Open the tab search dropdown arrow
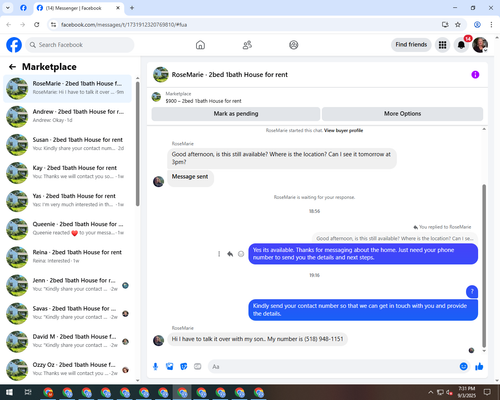This screenshot has width=500, height=400. tap(8, 8)
